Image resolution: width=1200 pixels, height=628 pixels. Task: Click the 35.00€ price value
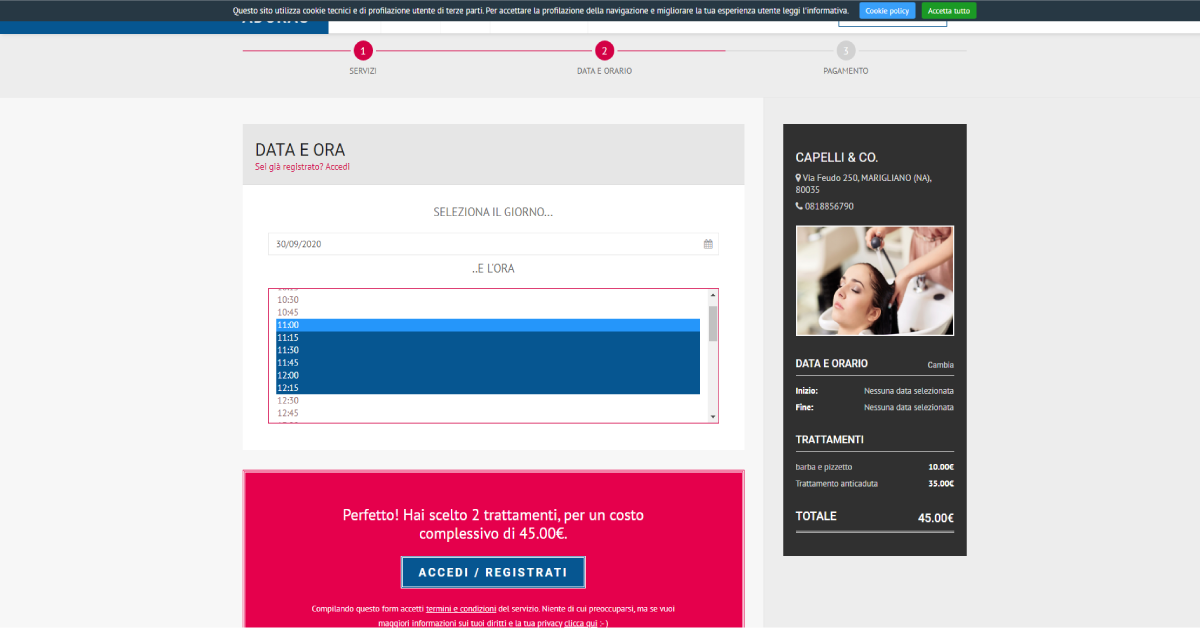941,483
